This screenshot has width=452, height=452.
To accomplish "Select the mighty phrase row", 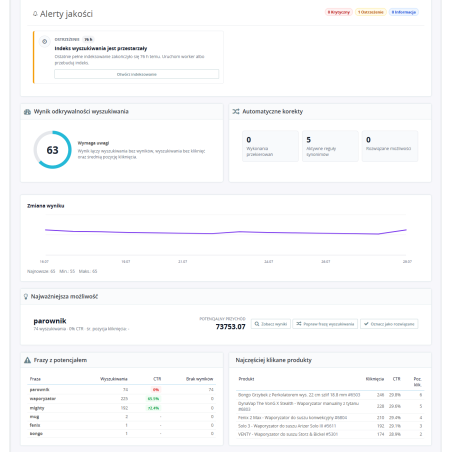I will coord(121,408).
